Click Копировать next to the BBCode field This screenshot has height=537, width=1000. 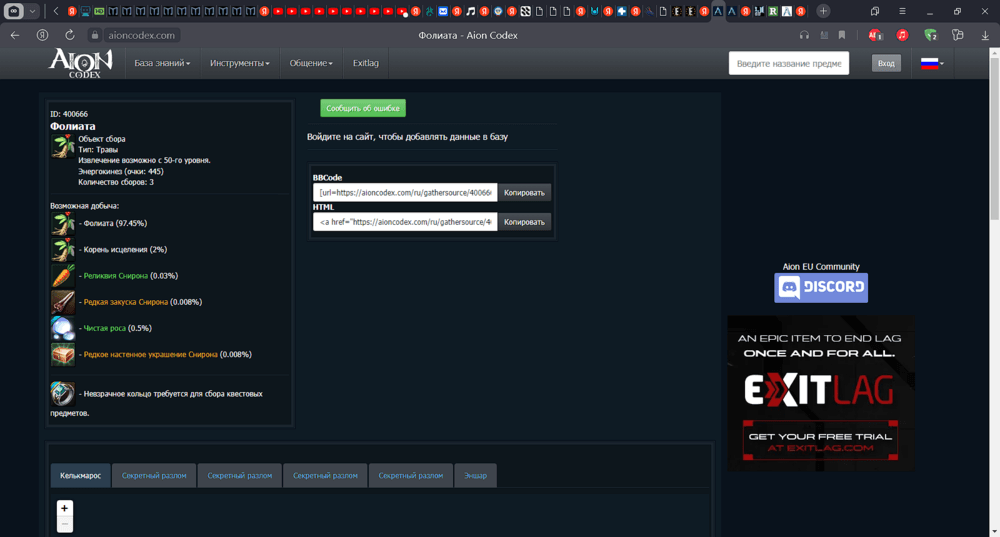pyautogui.click(x=524, y=192)
